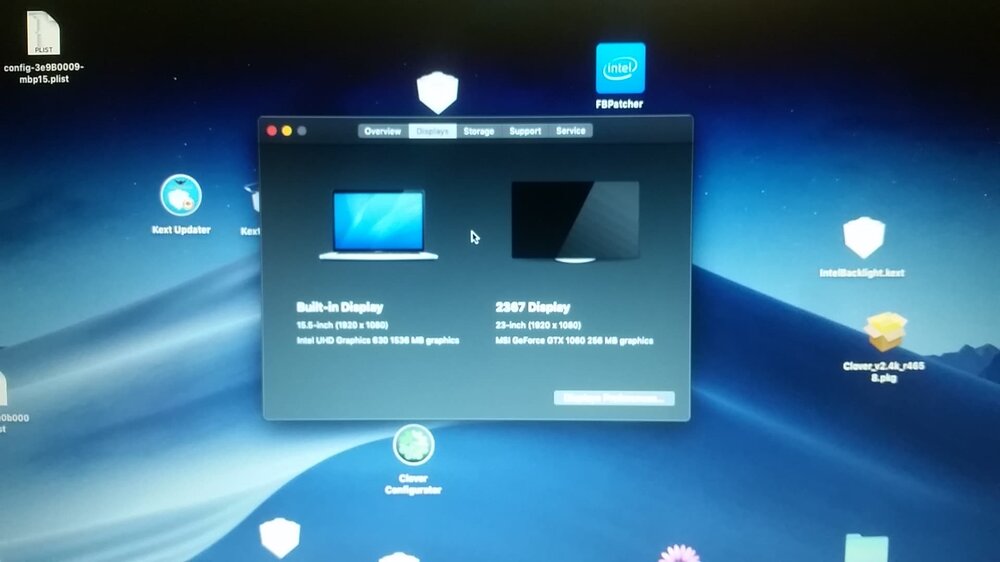Viewport: 1000px width, 562px height.
Task: Click the Displays Preferences button
Action: click(x=614, y=398)
